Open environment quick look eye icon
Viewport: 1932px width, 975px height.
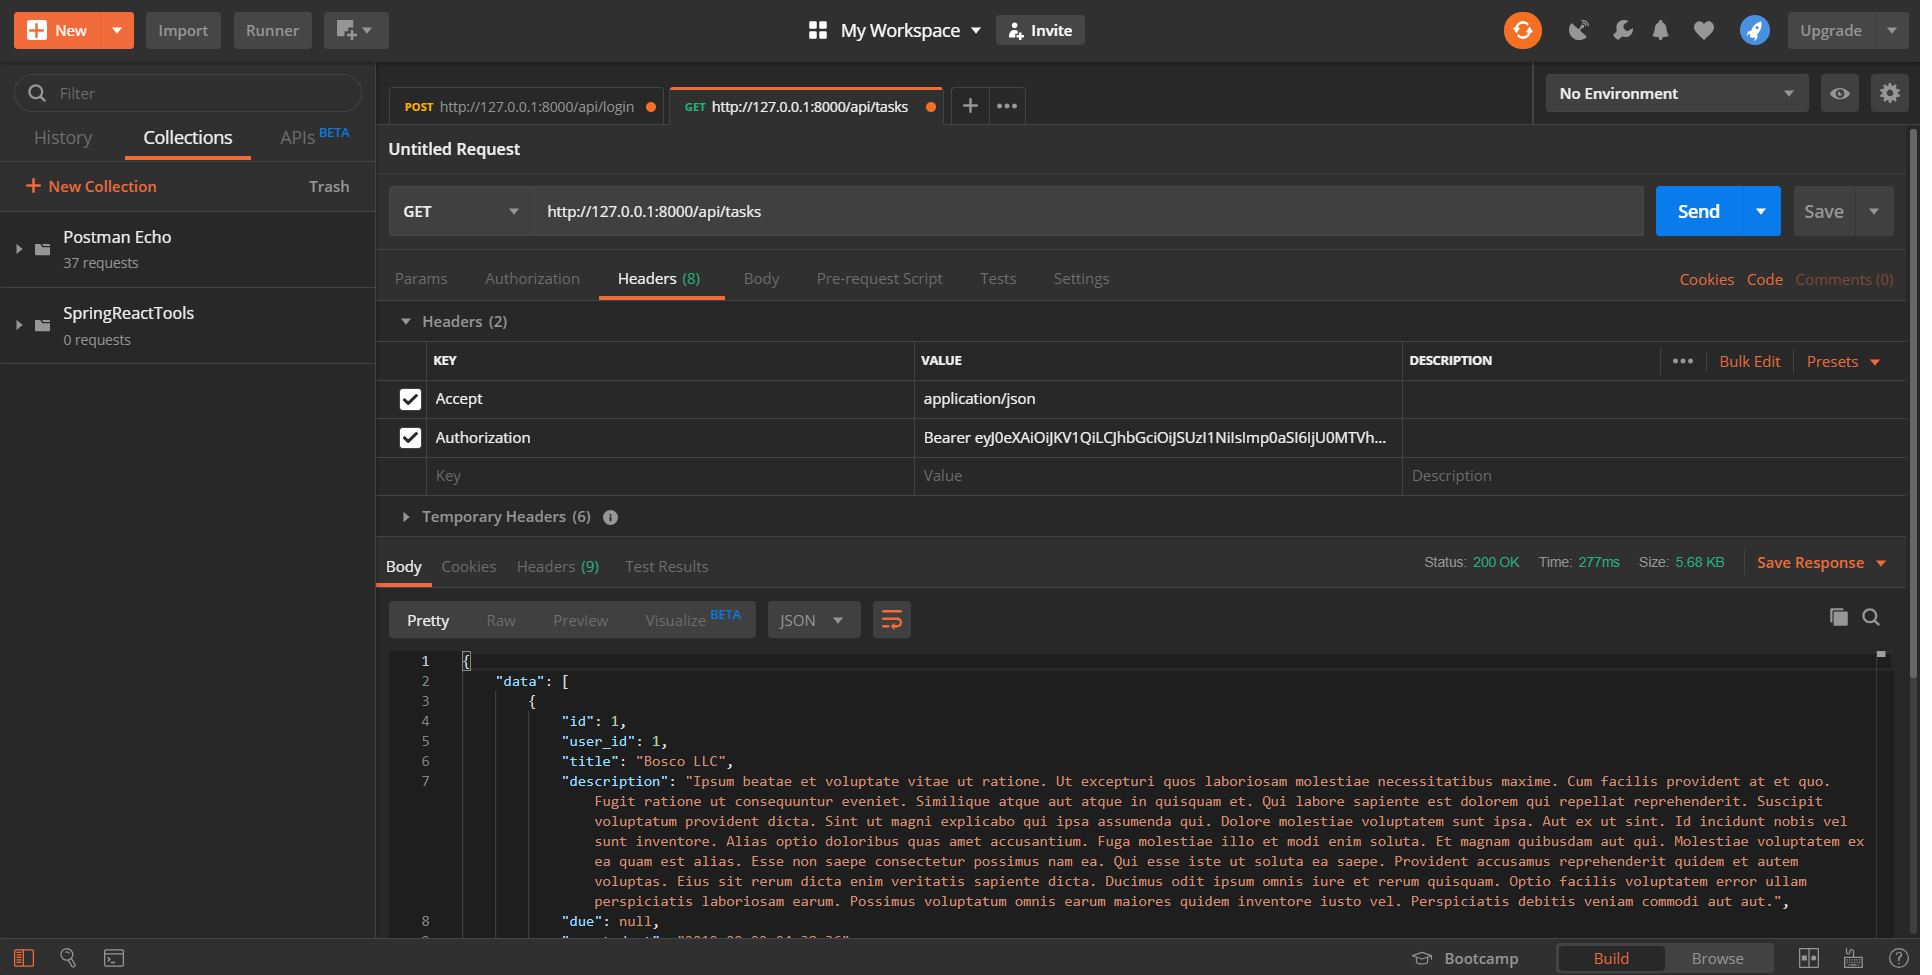(x=1839, y=93)
